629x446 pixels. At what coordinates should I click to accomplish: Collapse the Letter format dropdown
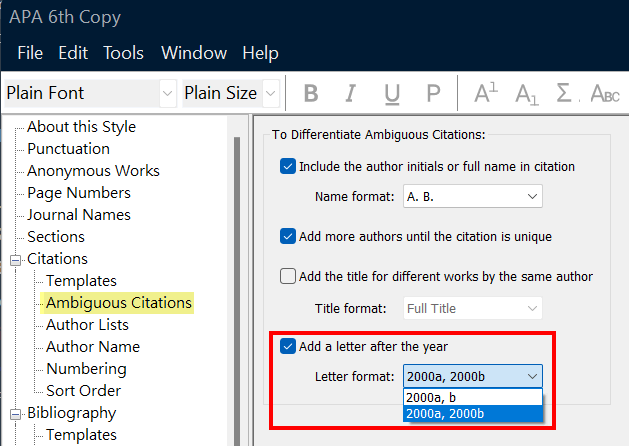pos(473,376)
